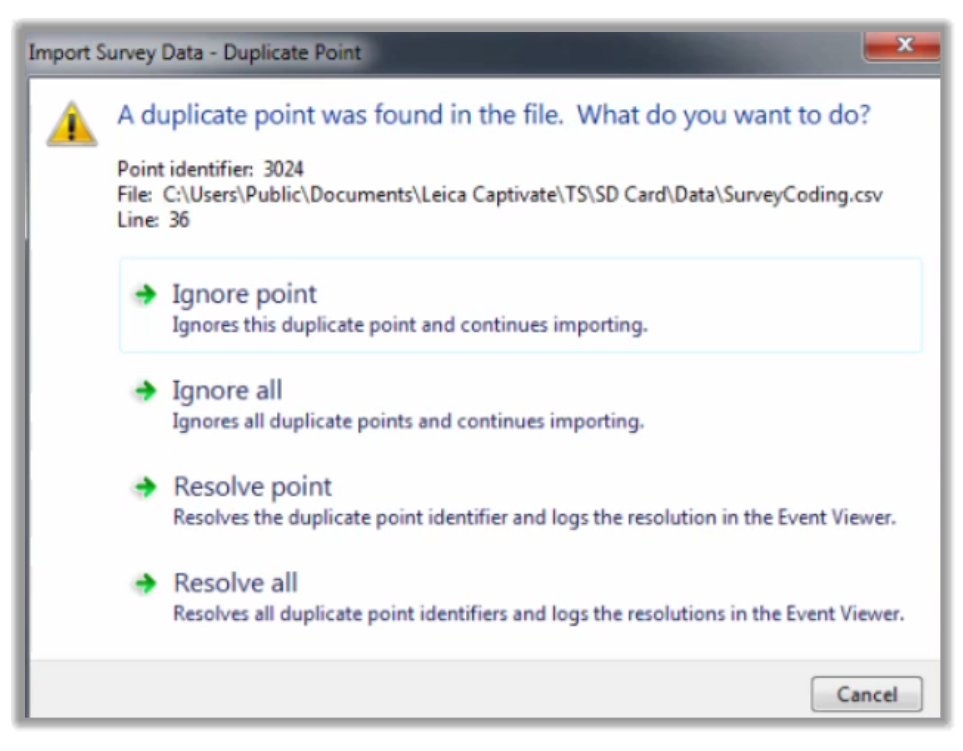This screenshot has height=751, width=963.
Task: Click the Point identifier 3024 text
Action: point(210,169)
